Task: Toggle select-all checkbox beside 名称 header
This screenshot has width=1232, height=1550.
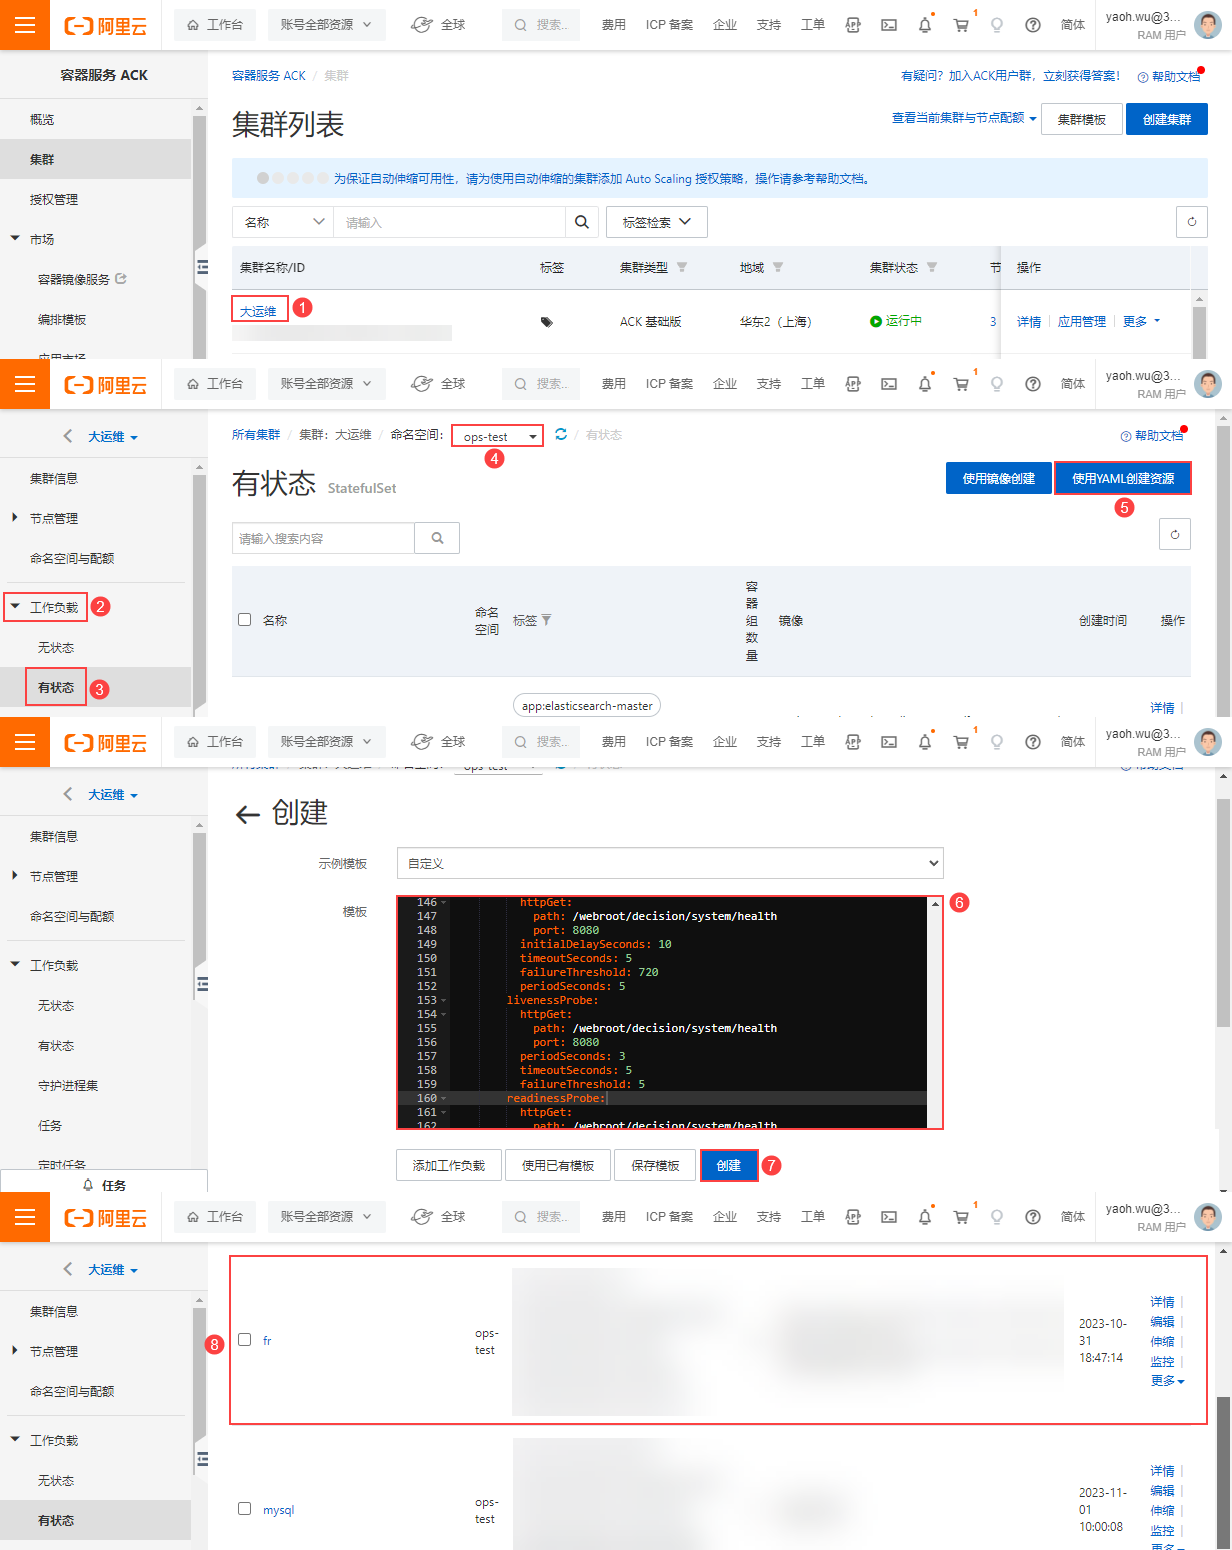Action: [244, 620]
